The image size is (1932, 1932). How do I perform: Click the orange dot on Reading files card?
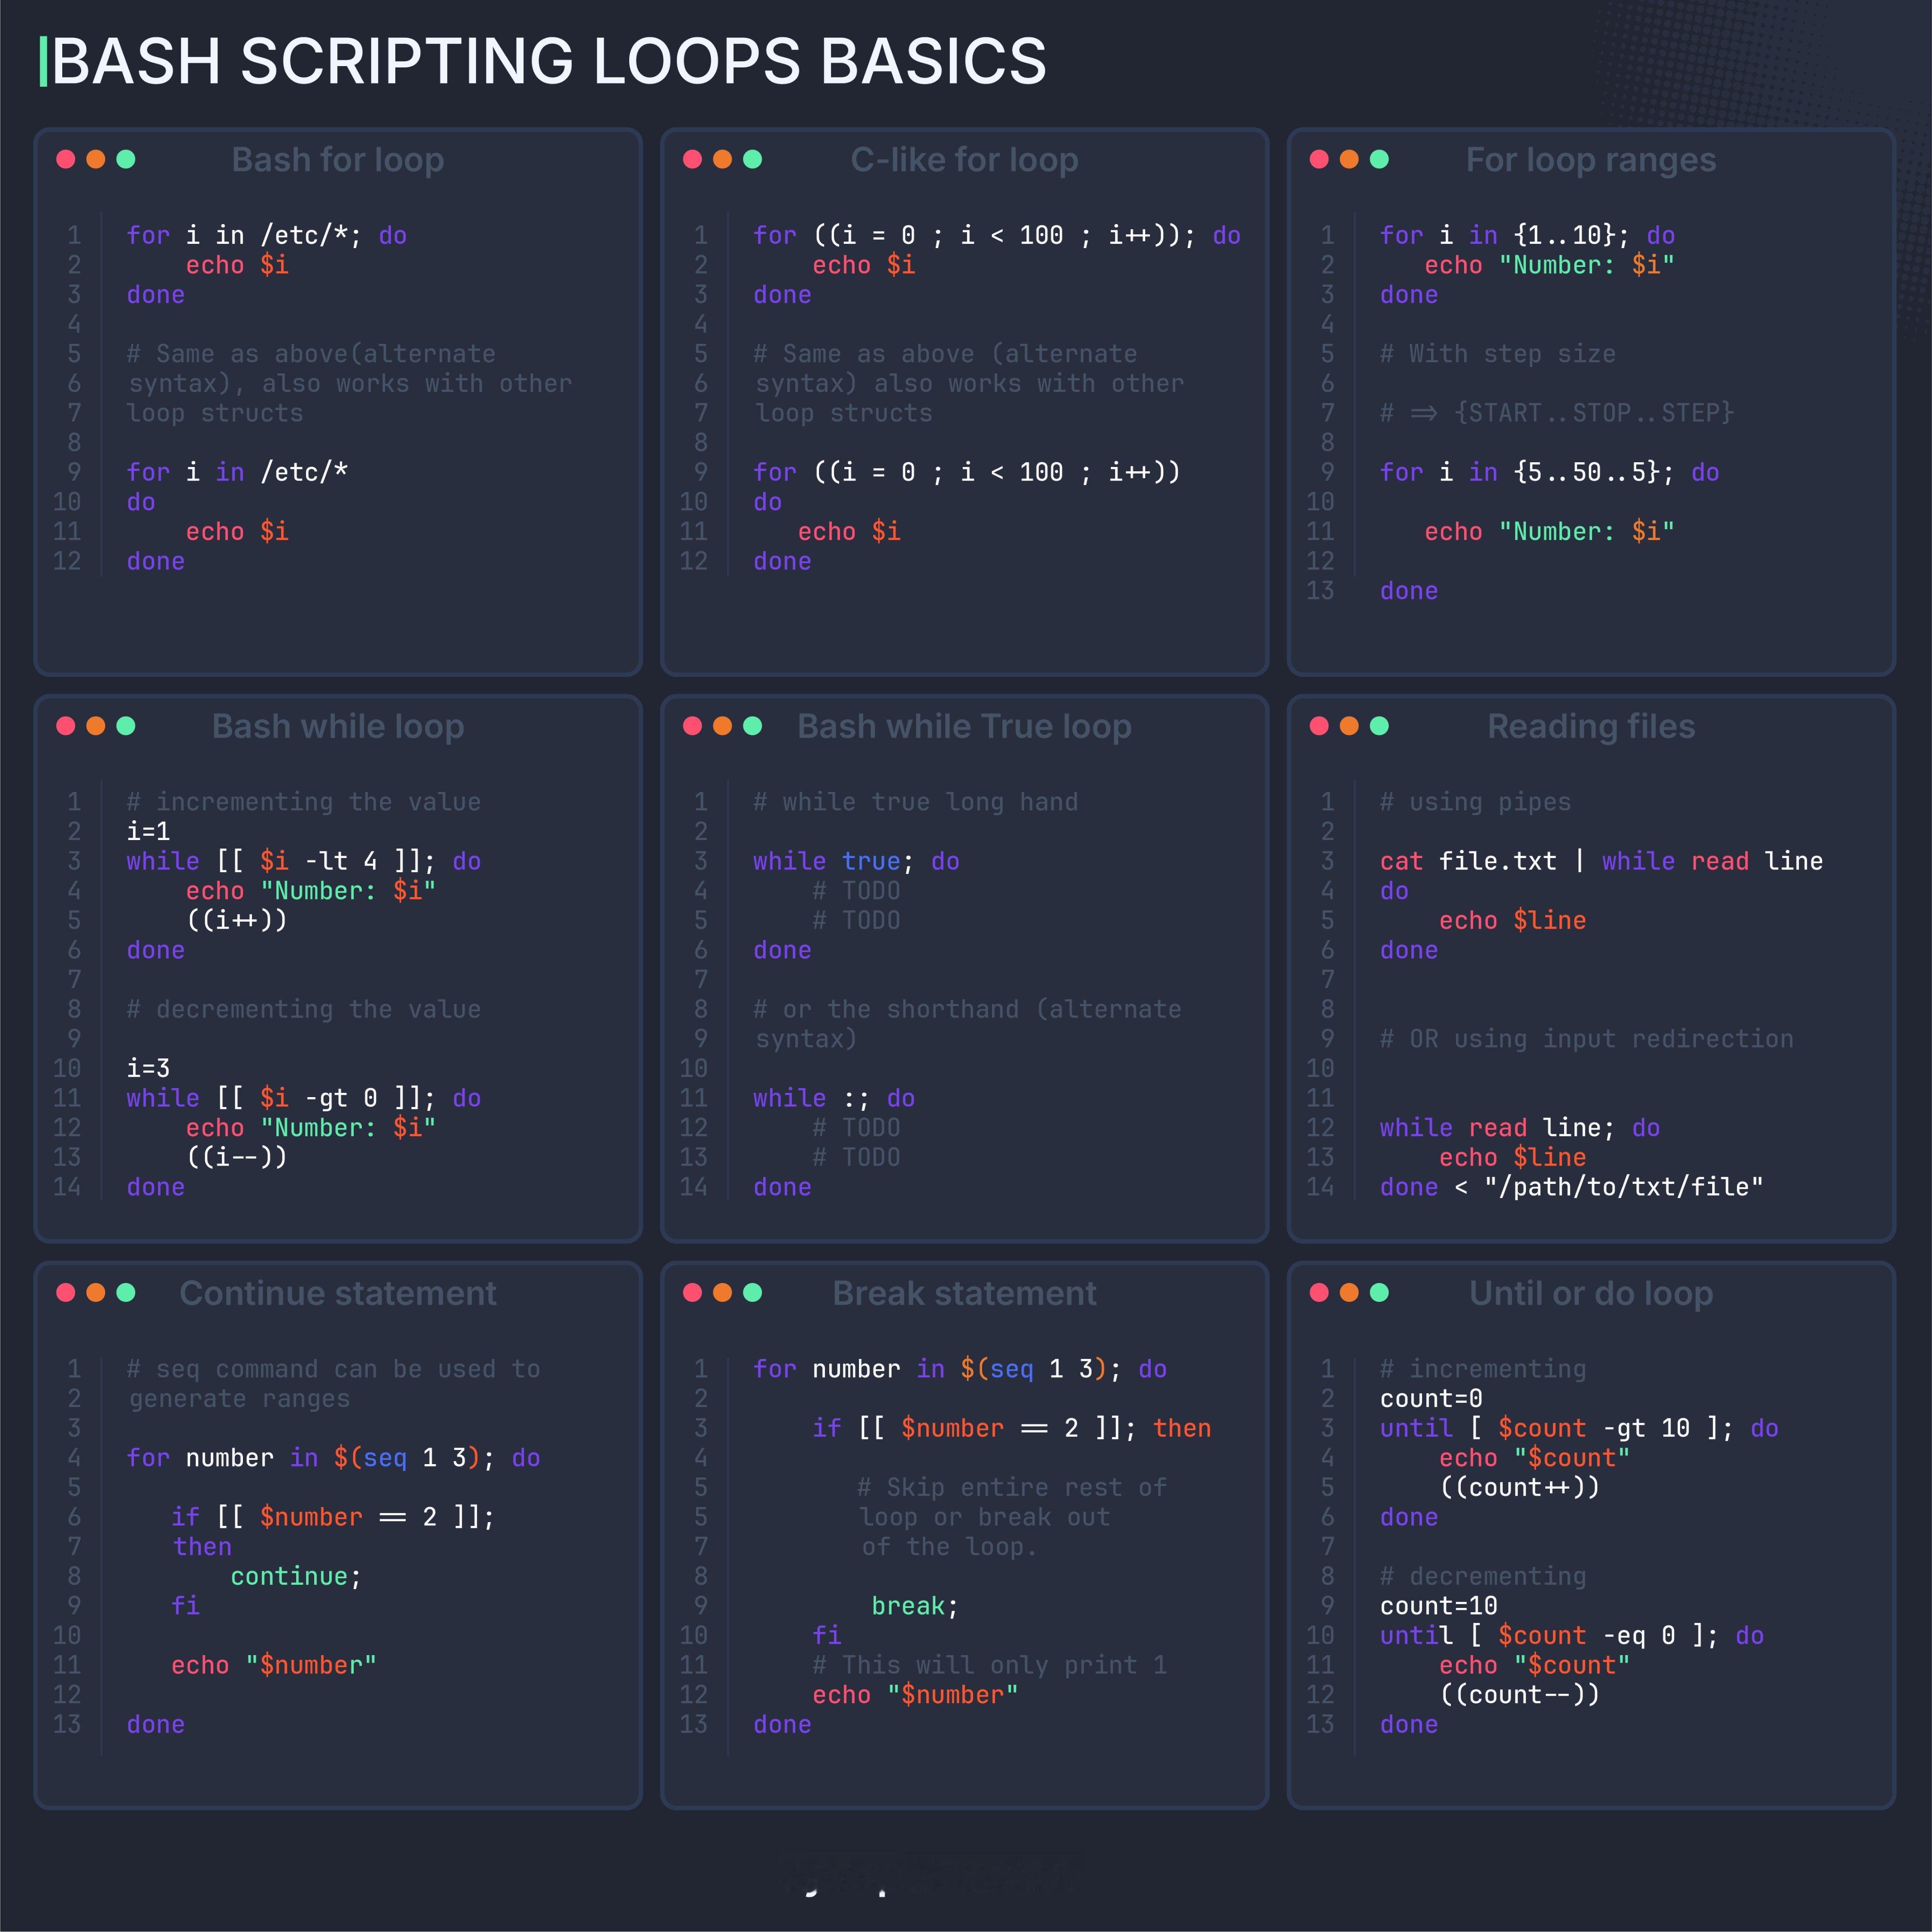pos(1349,726)
